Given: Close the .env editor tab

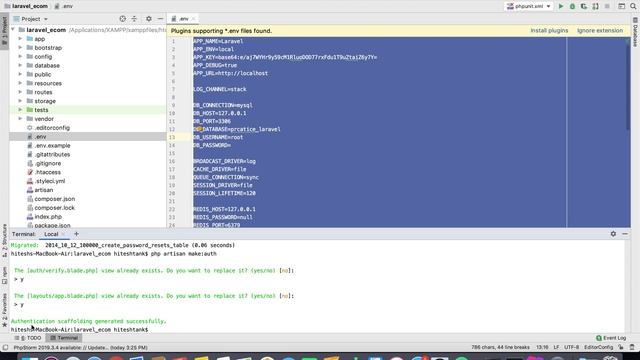Looking at the screenshot, I should click(193, 19).
